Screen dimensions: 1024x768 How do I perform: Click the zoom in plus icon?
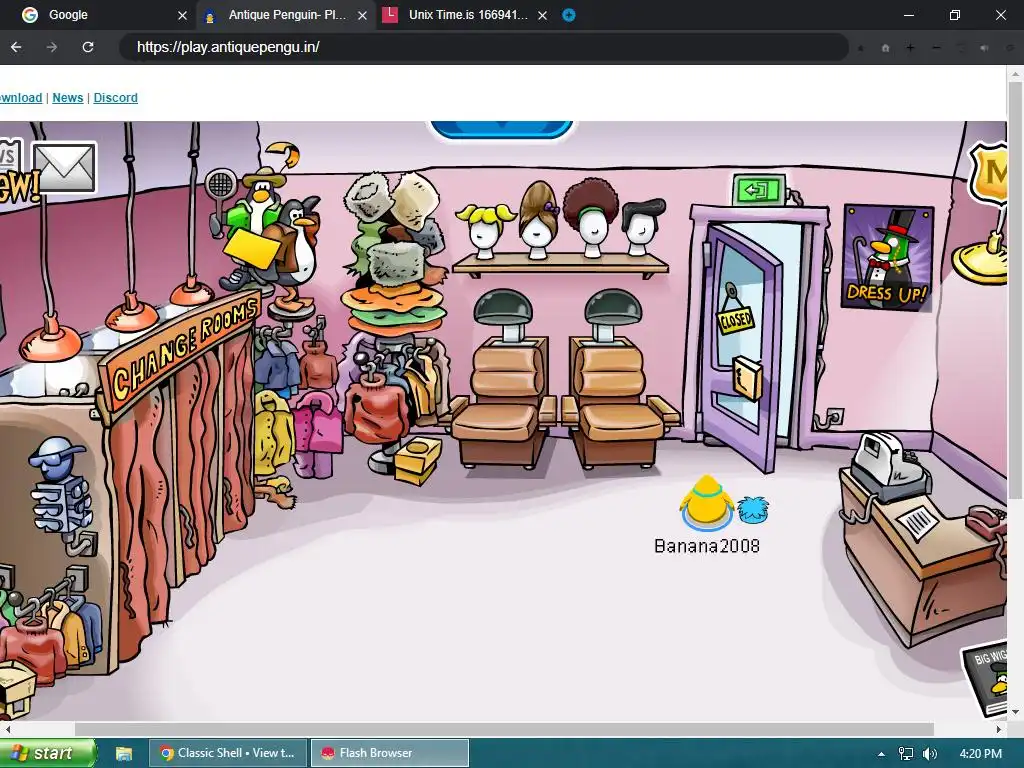910,48
